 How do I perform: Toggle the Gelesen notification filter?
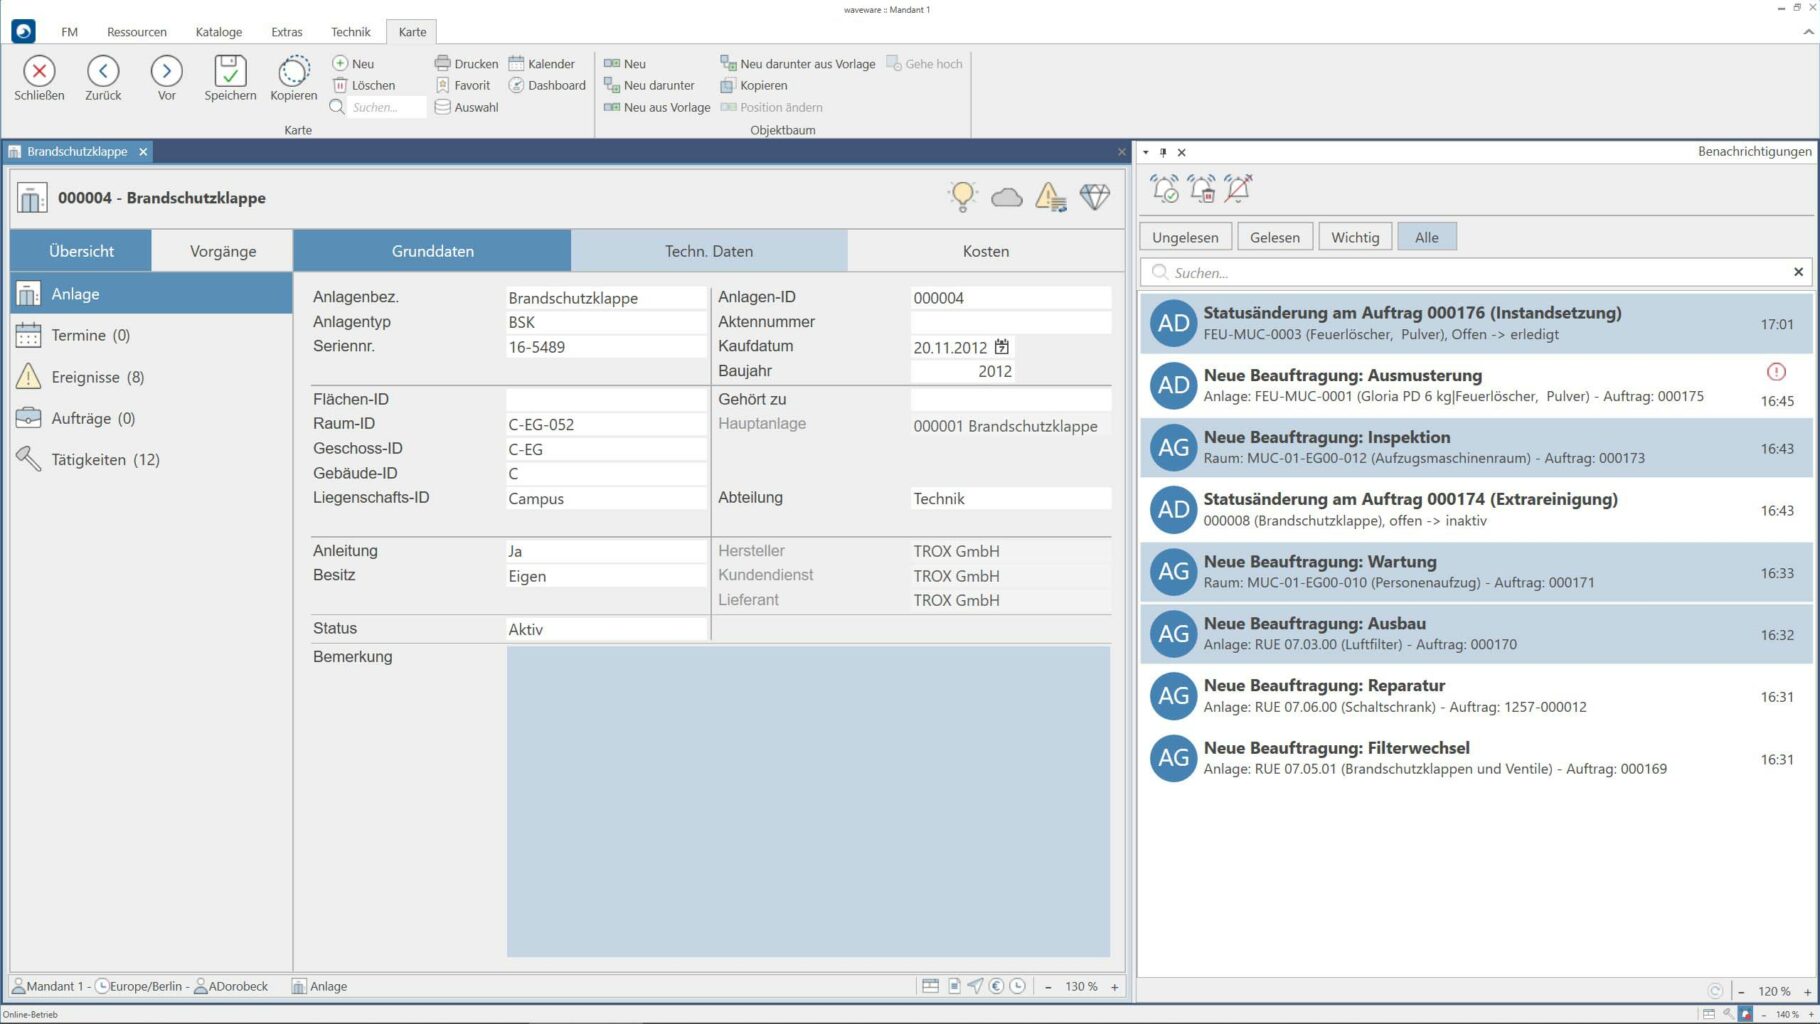pos(1275,237)
